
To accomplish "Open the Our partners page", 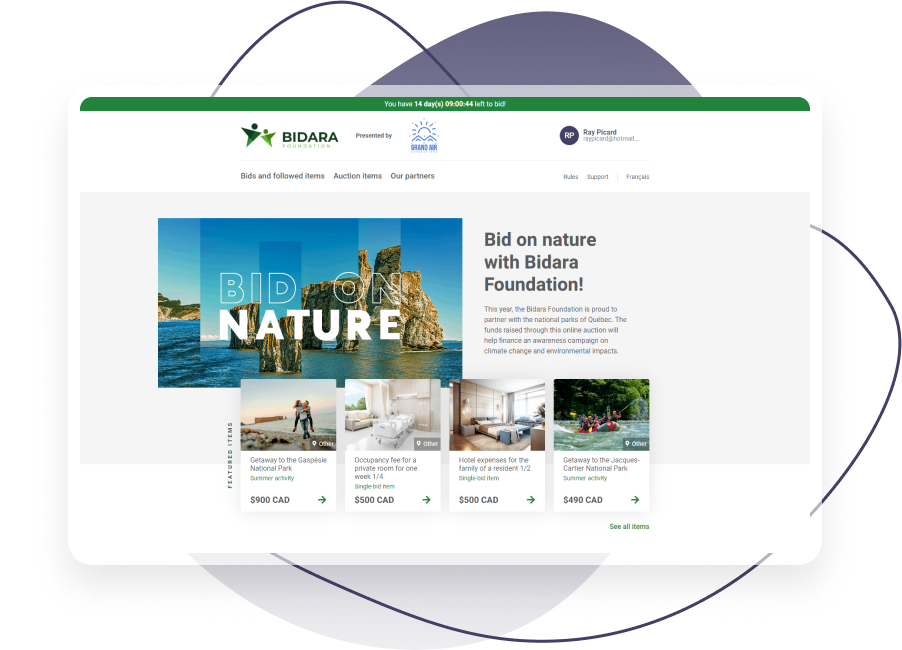I will pos(412,176).
